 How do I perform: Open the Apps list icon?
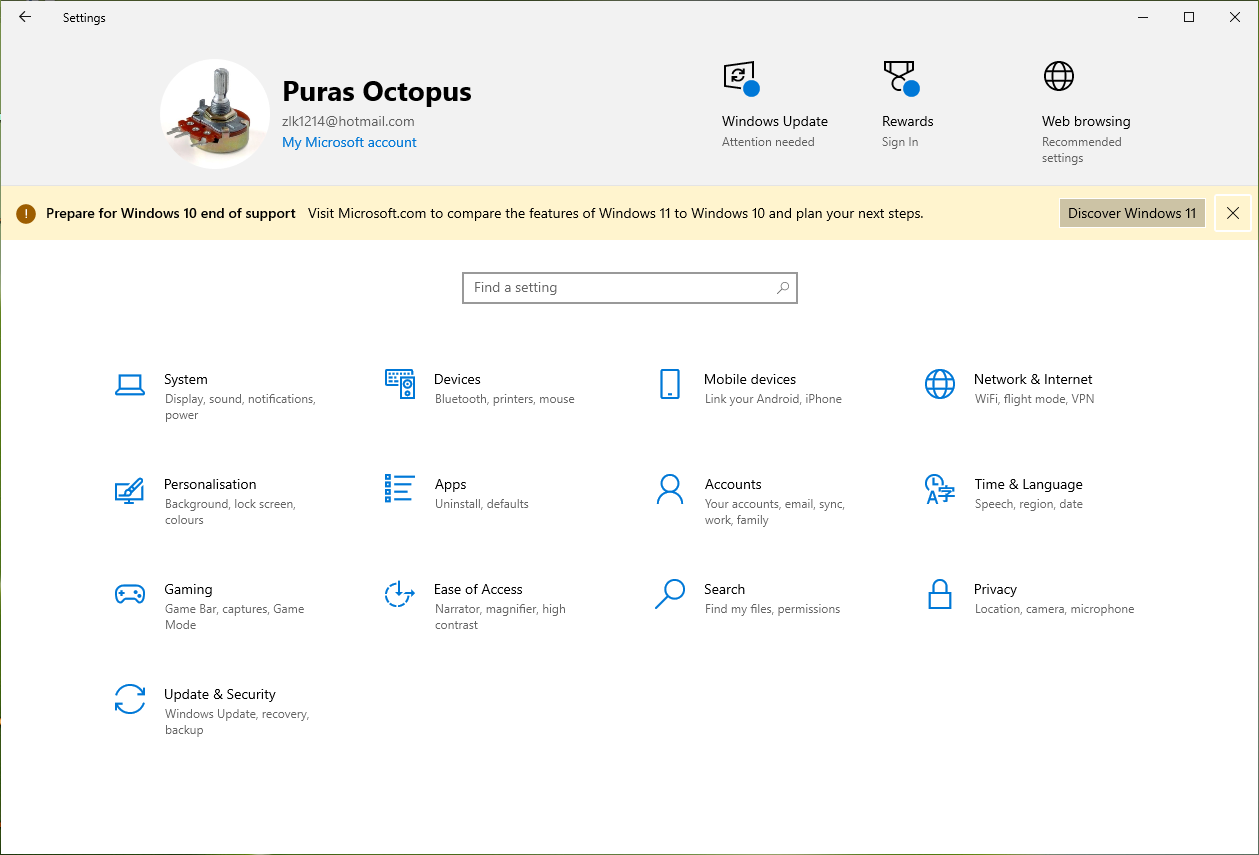[x=400, y=488]
